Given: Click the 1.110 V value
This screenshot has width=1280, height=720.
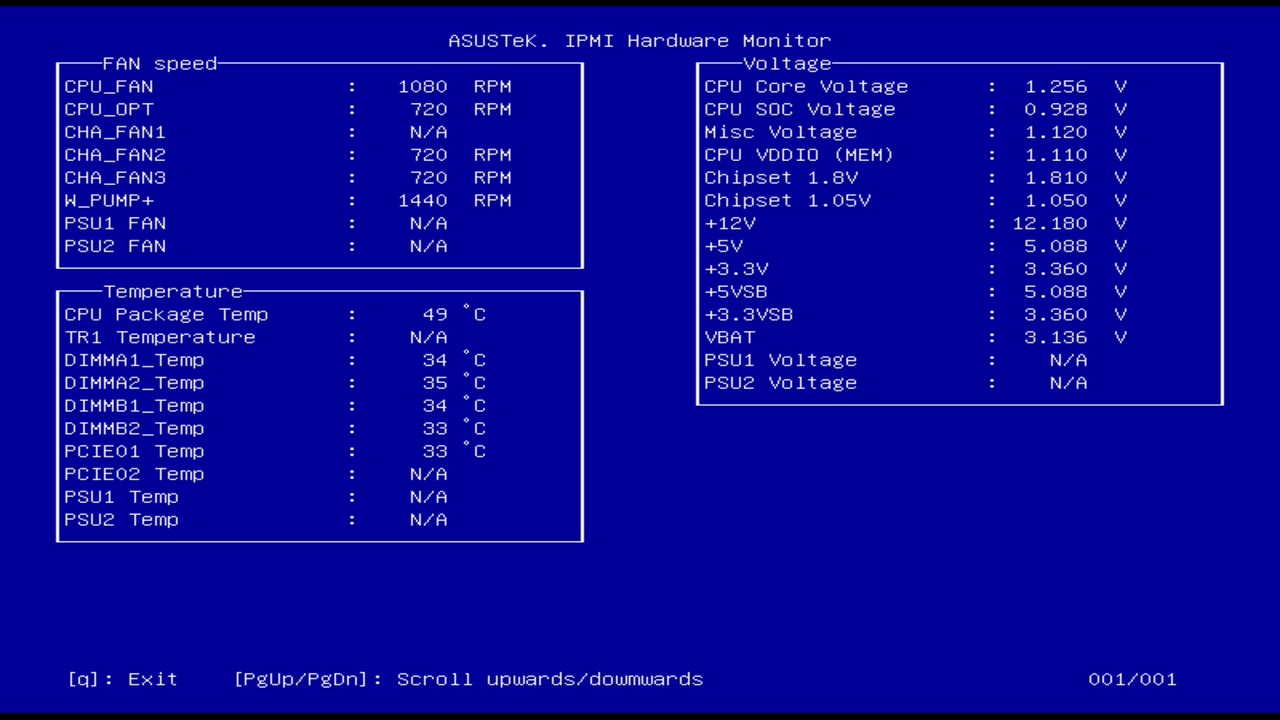Looking at the screenshot, I should (1076, 156).
